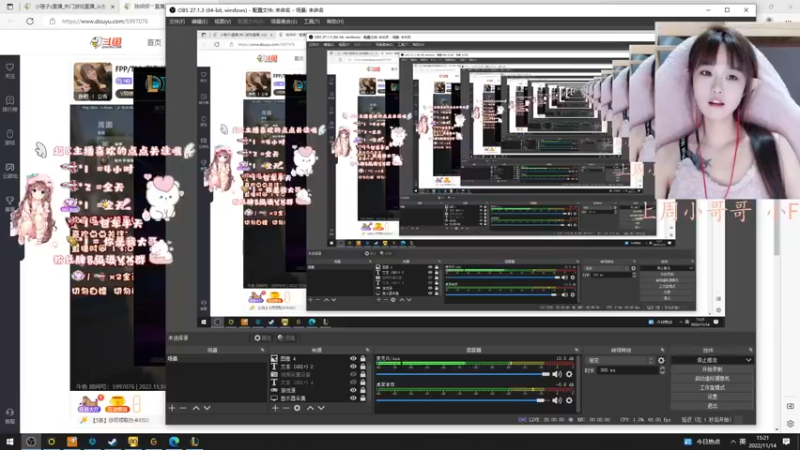The height and width of the screenshot is (450, 800).
Task: Move source up with the up arrow in Sources panel
Action: (x=310, y=408)
